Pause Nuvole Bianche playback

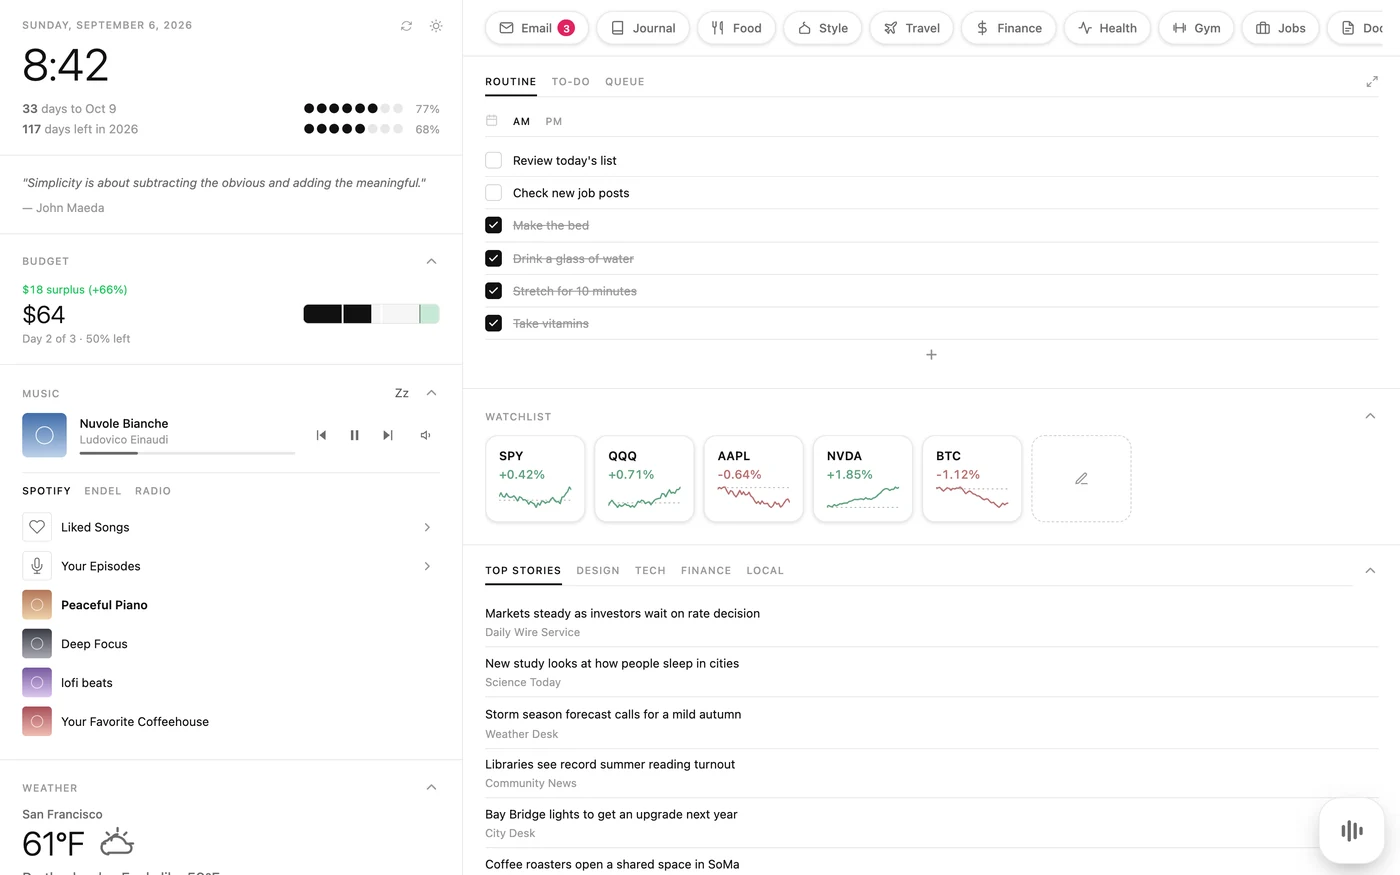pos(354,435)
